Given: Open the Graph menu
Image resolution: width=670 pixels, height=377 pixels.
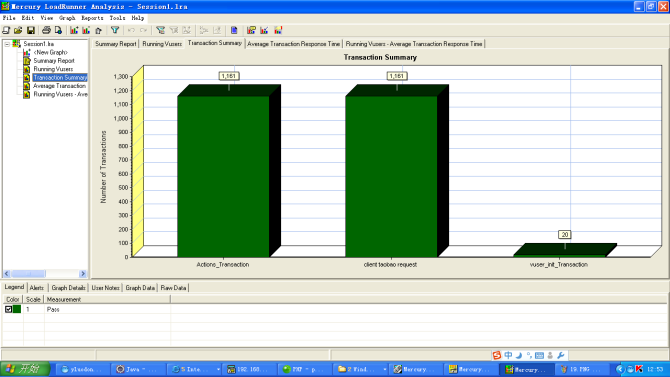Looking at the screenshot, I should [67, 18].
